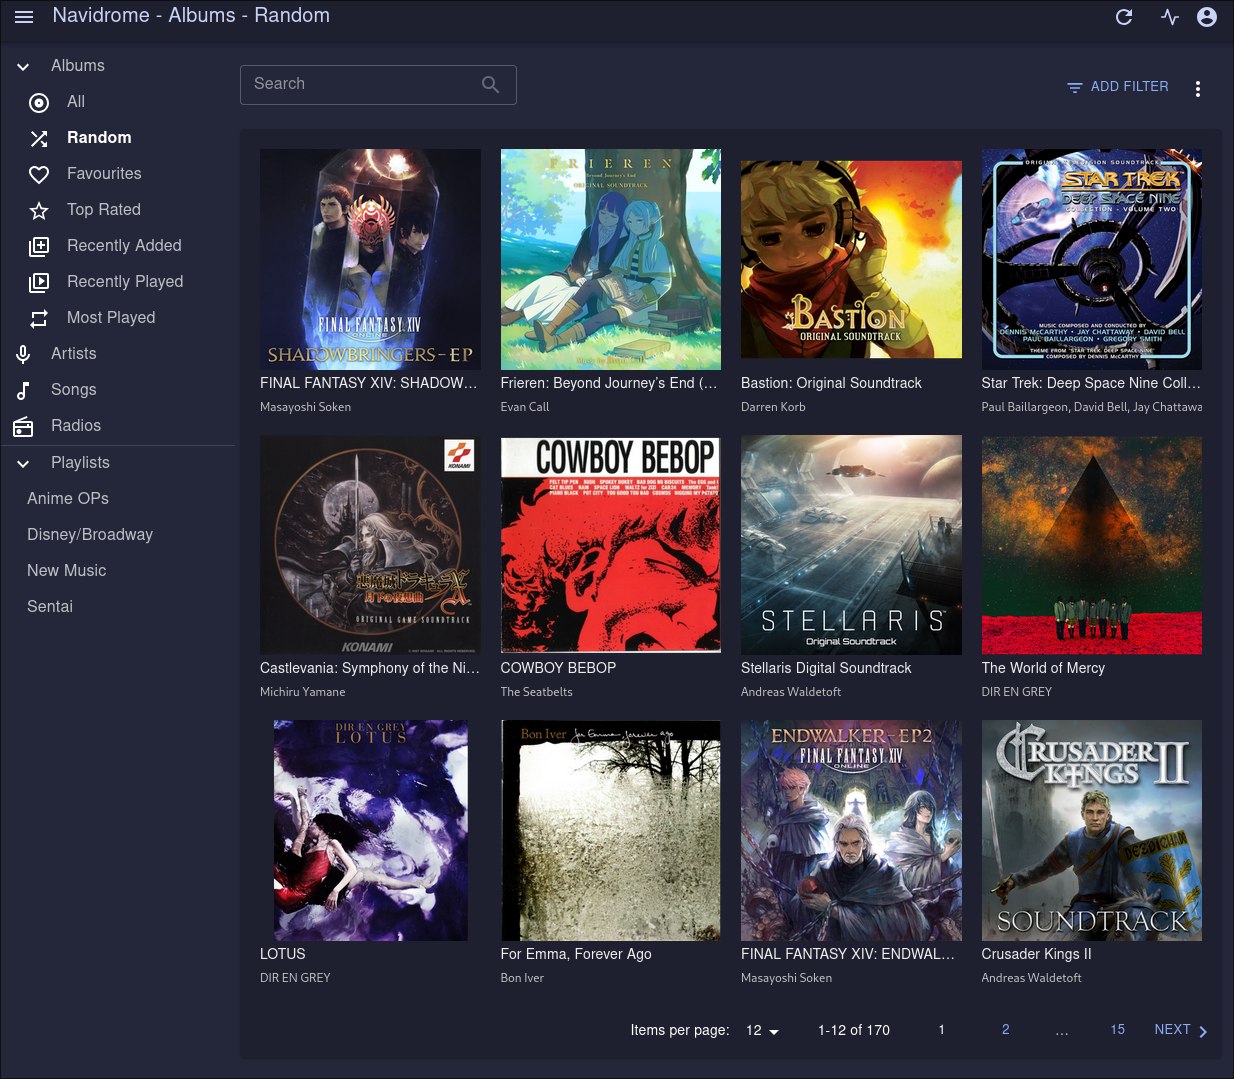1234x1079 pixels.
Task: Select Recently Added in sidebar
Action: click(x=124, y=246)
